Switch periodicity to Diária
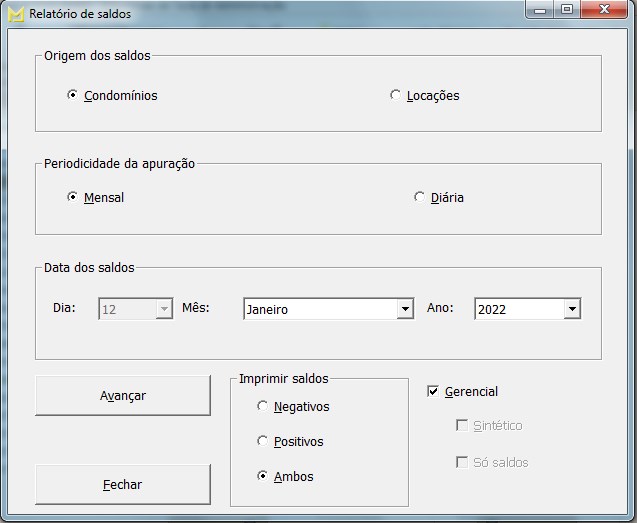This screenshot has width=637, height=523. click(419, 198)
